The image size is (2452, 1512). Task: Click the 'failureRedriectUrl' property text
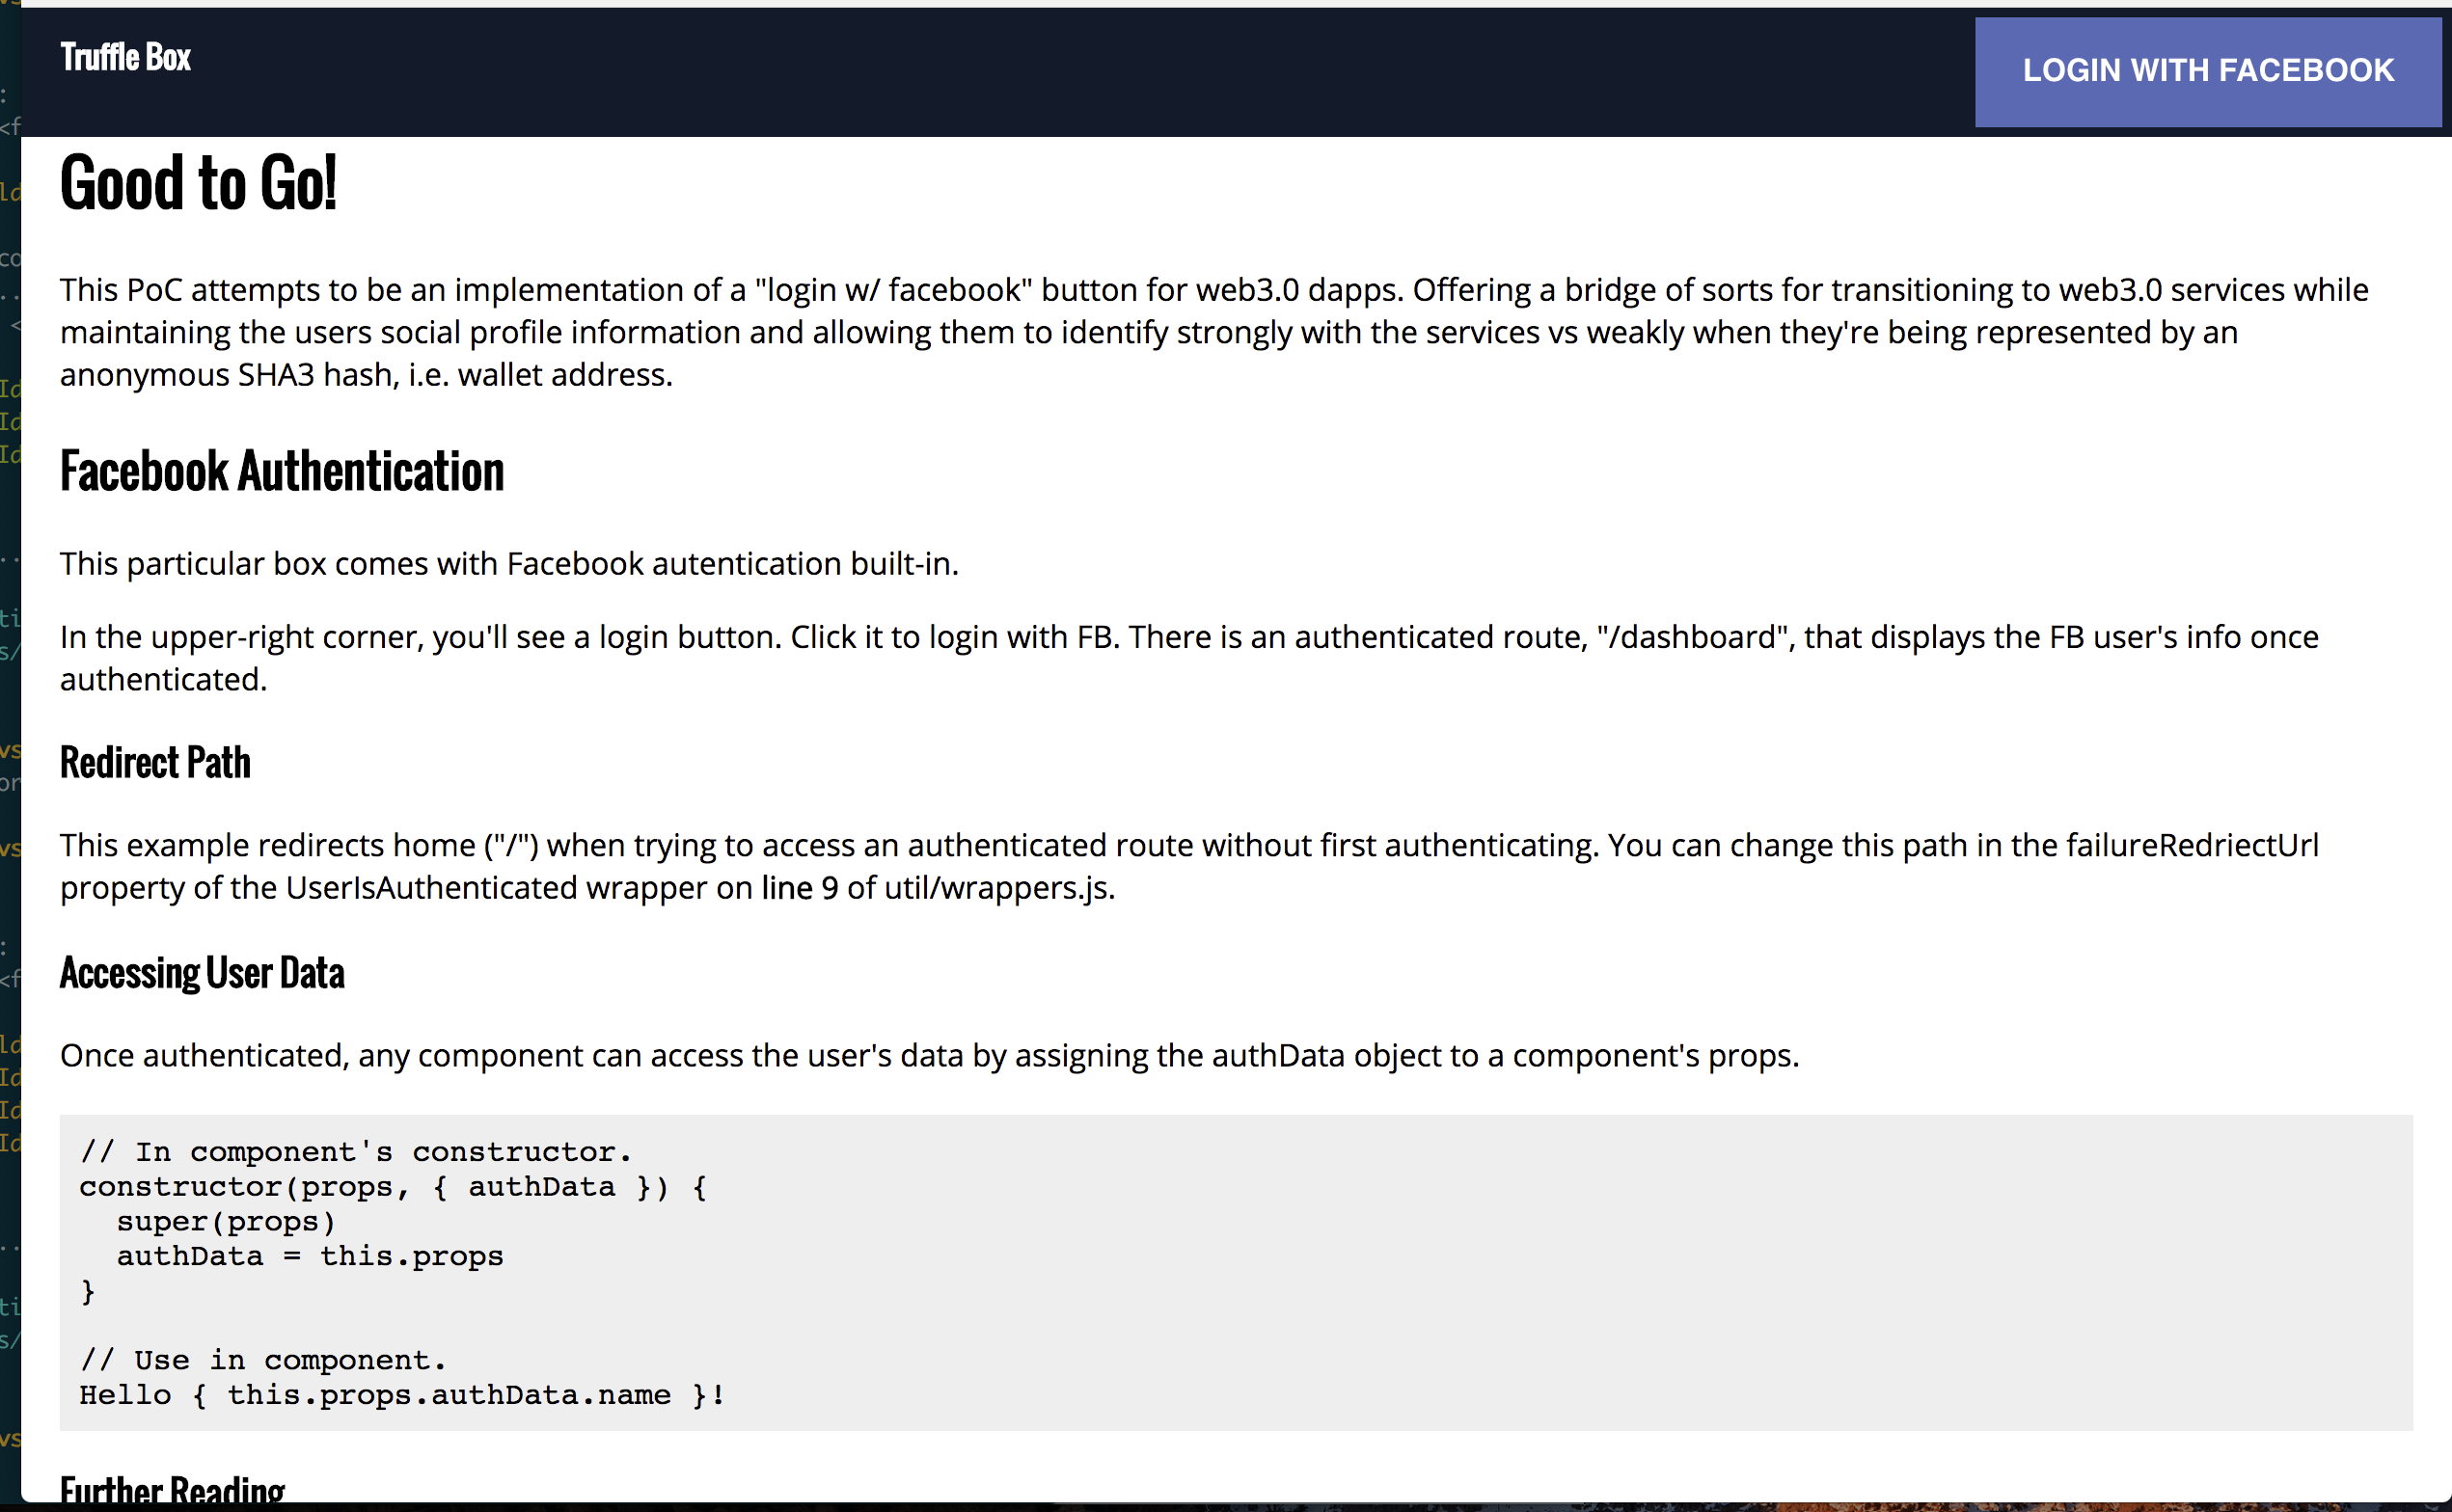coord(2192,846)
